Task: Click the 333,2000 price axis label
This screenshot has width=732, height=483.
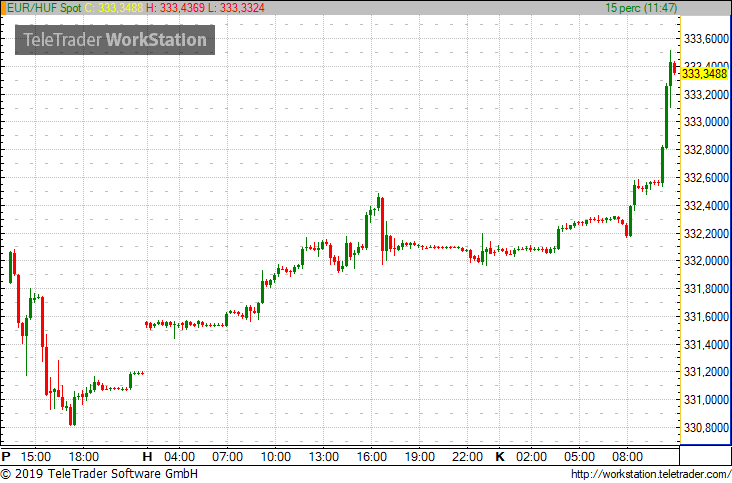Action: (706, 95)
